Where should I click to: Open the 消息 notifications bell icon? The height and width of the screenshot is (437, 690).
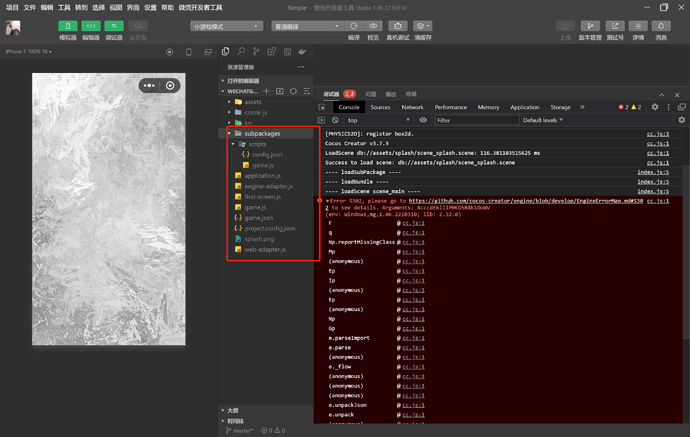(661, 26)
